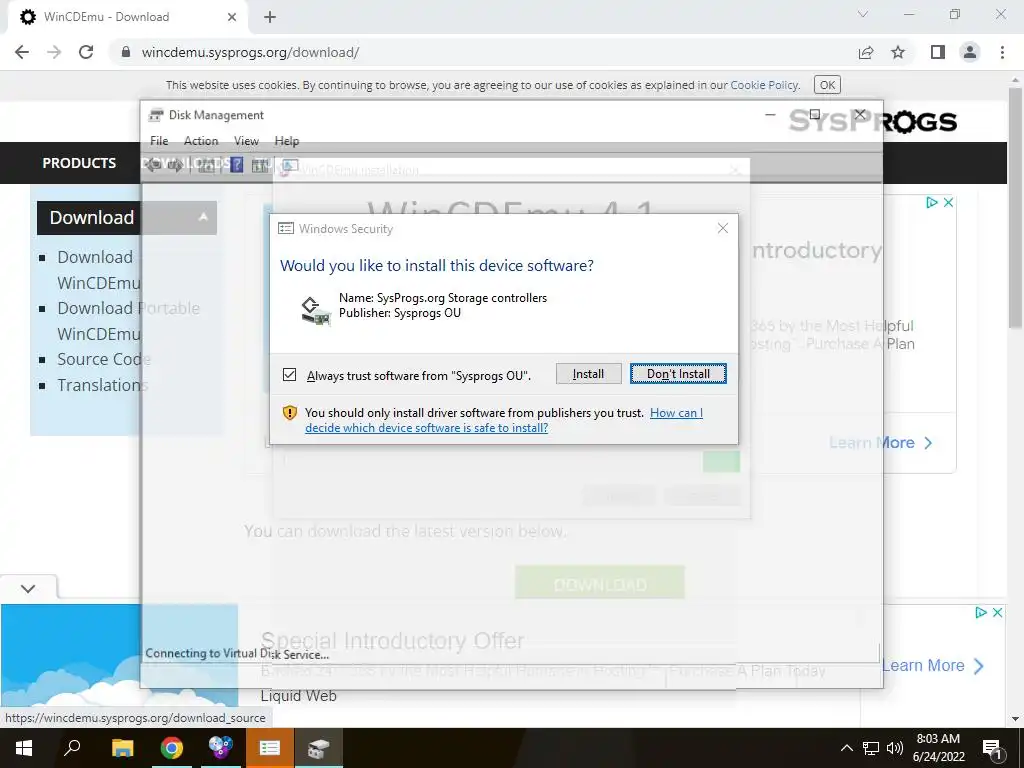Show hidden tray icons with the chevron
The height and width of the screenshot is (768, 1024).
[x=846, y=748]
